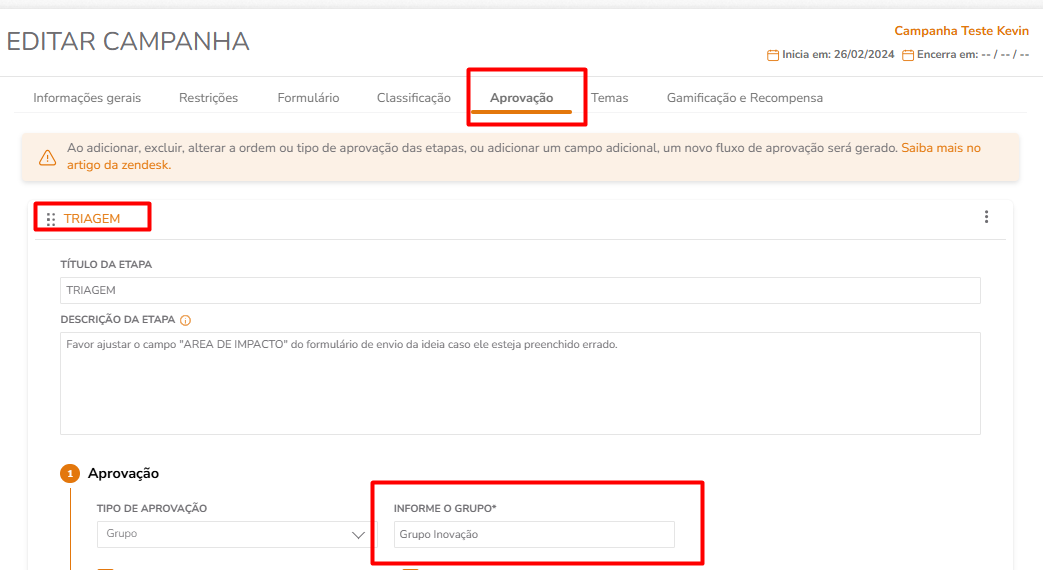Screen dimensions: 1043x570
Task: Go to the Classificação tab
Action: 414,98
